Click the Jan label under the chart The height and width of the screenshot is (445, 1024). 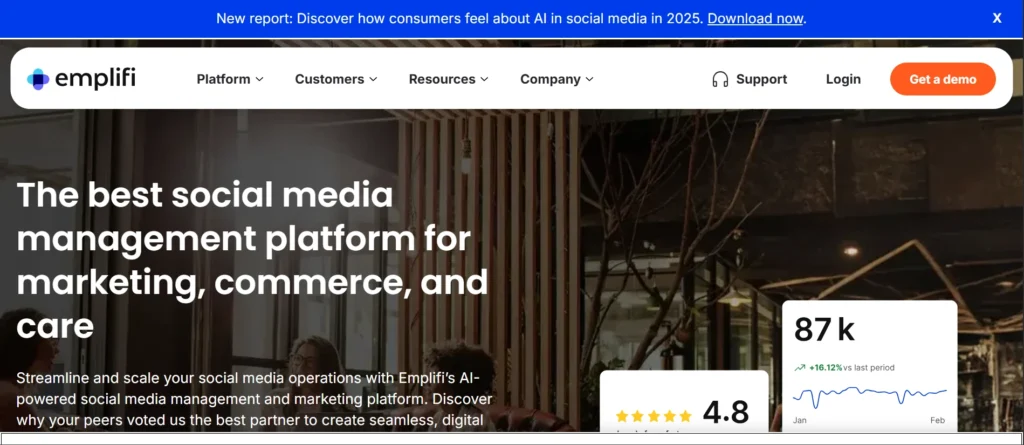click(x=801, y=421)
